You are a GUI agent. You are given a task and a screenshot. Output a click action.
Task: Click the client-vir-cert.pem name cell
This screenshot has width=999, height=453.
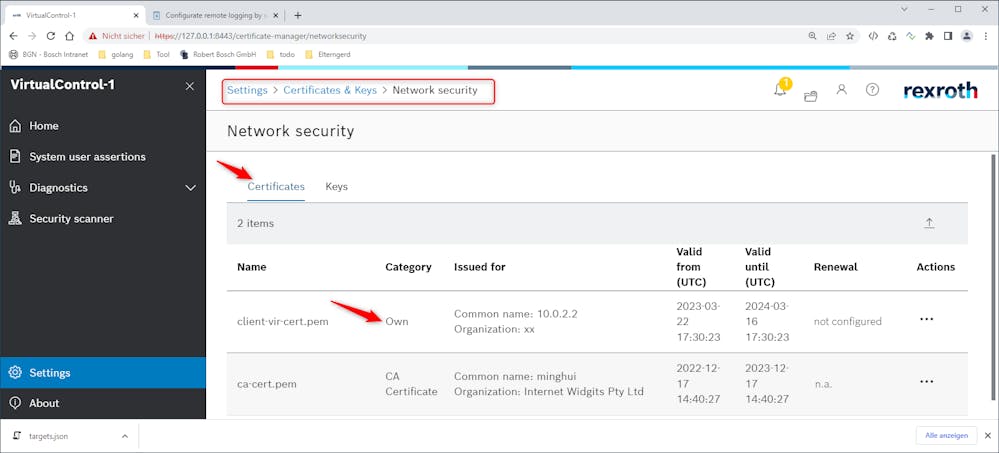point(283,322)
